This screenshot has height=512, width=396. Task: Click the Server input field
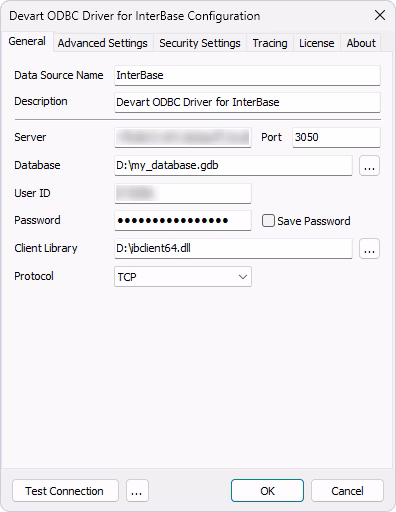(183, 137)
